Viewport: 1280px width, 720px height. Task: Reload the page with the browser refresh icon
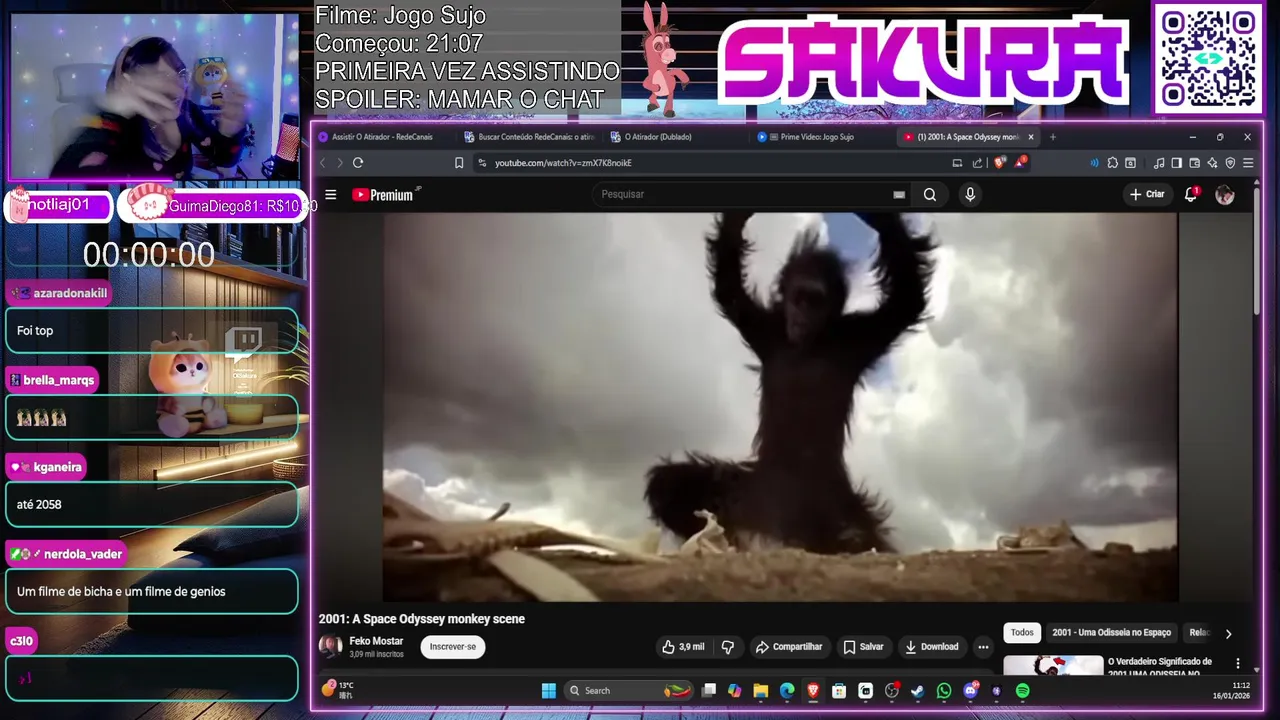point(358,163)
